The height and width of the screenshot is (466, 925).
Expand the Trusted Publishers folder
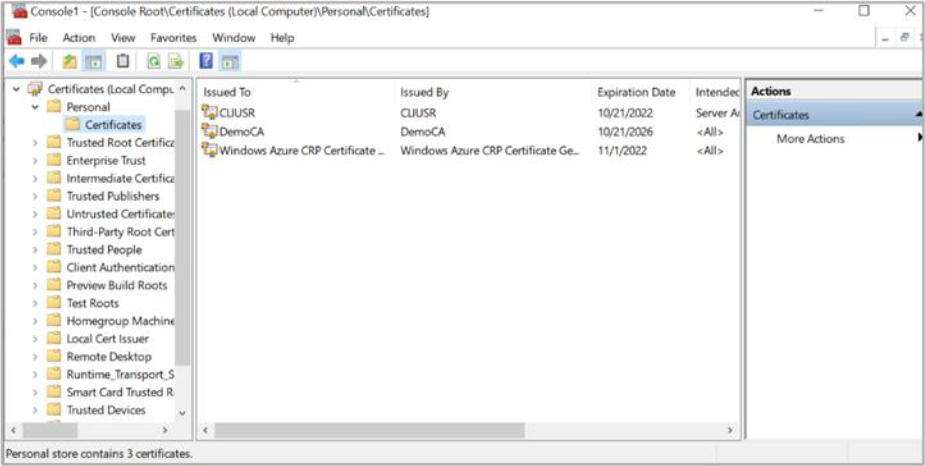click(x=35, y=196)
